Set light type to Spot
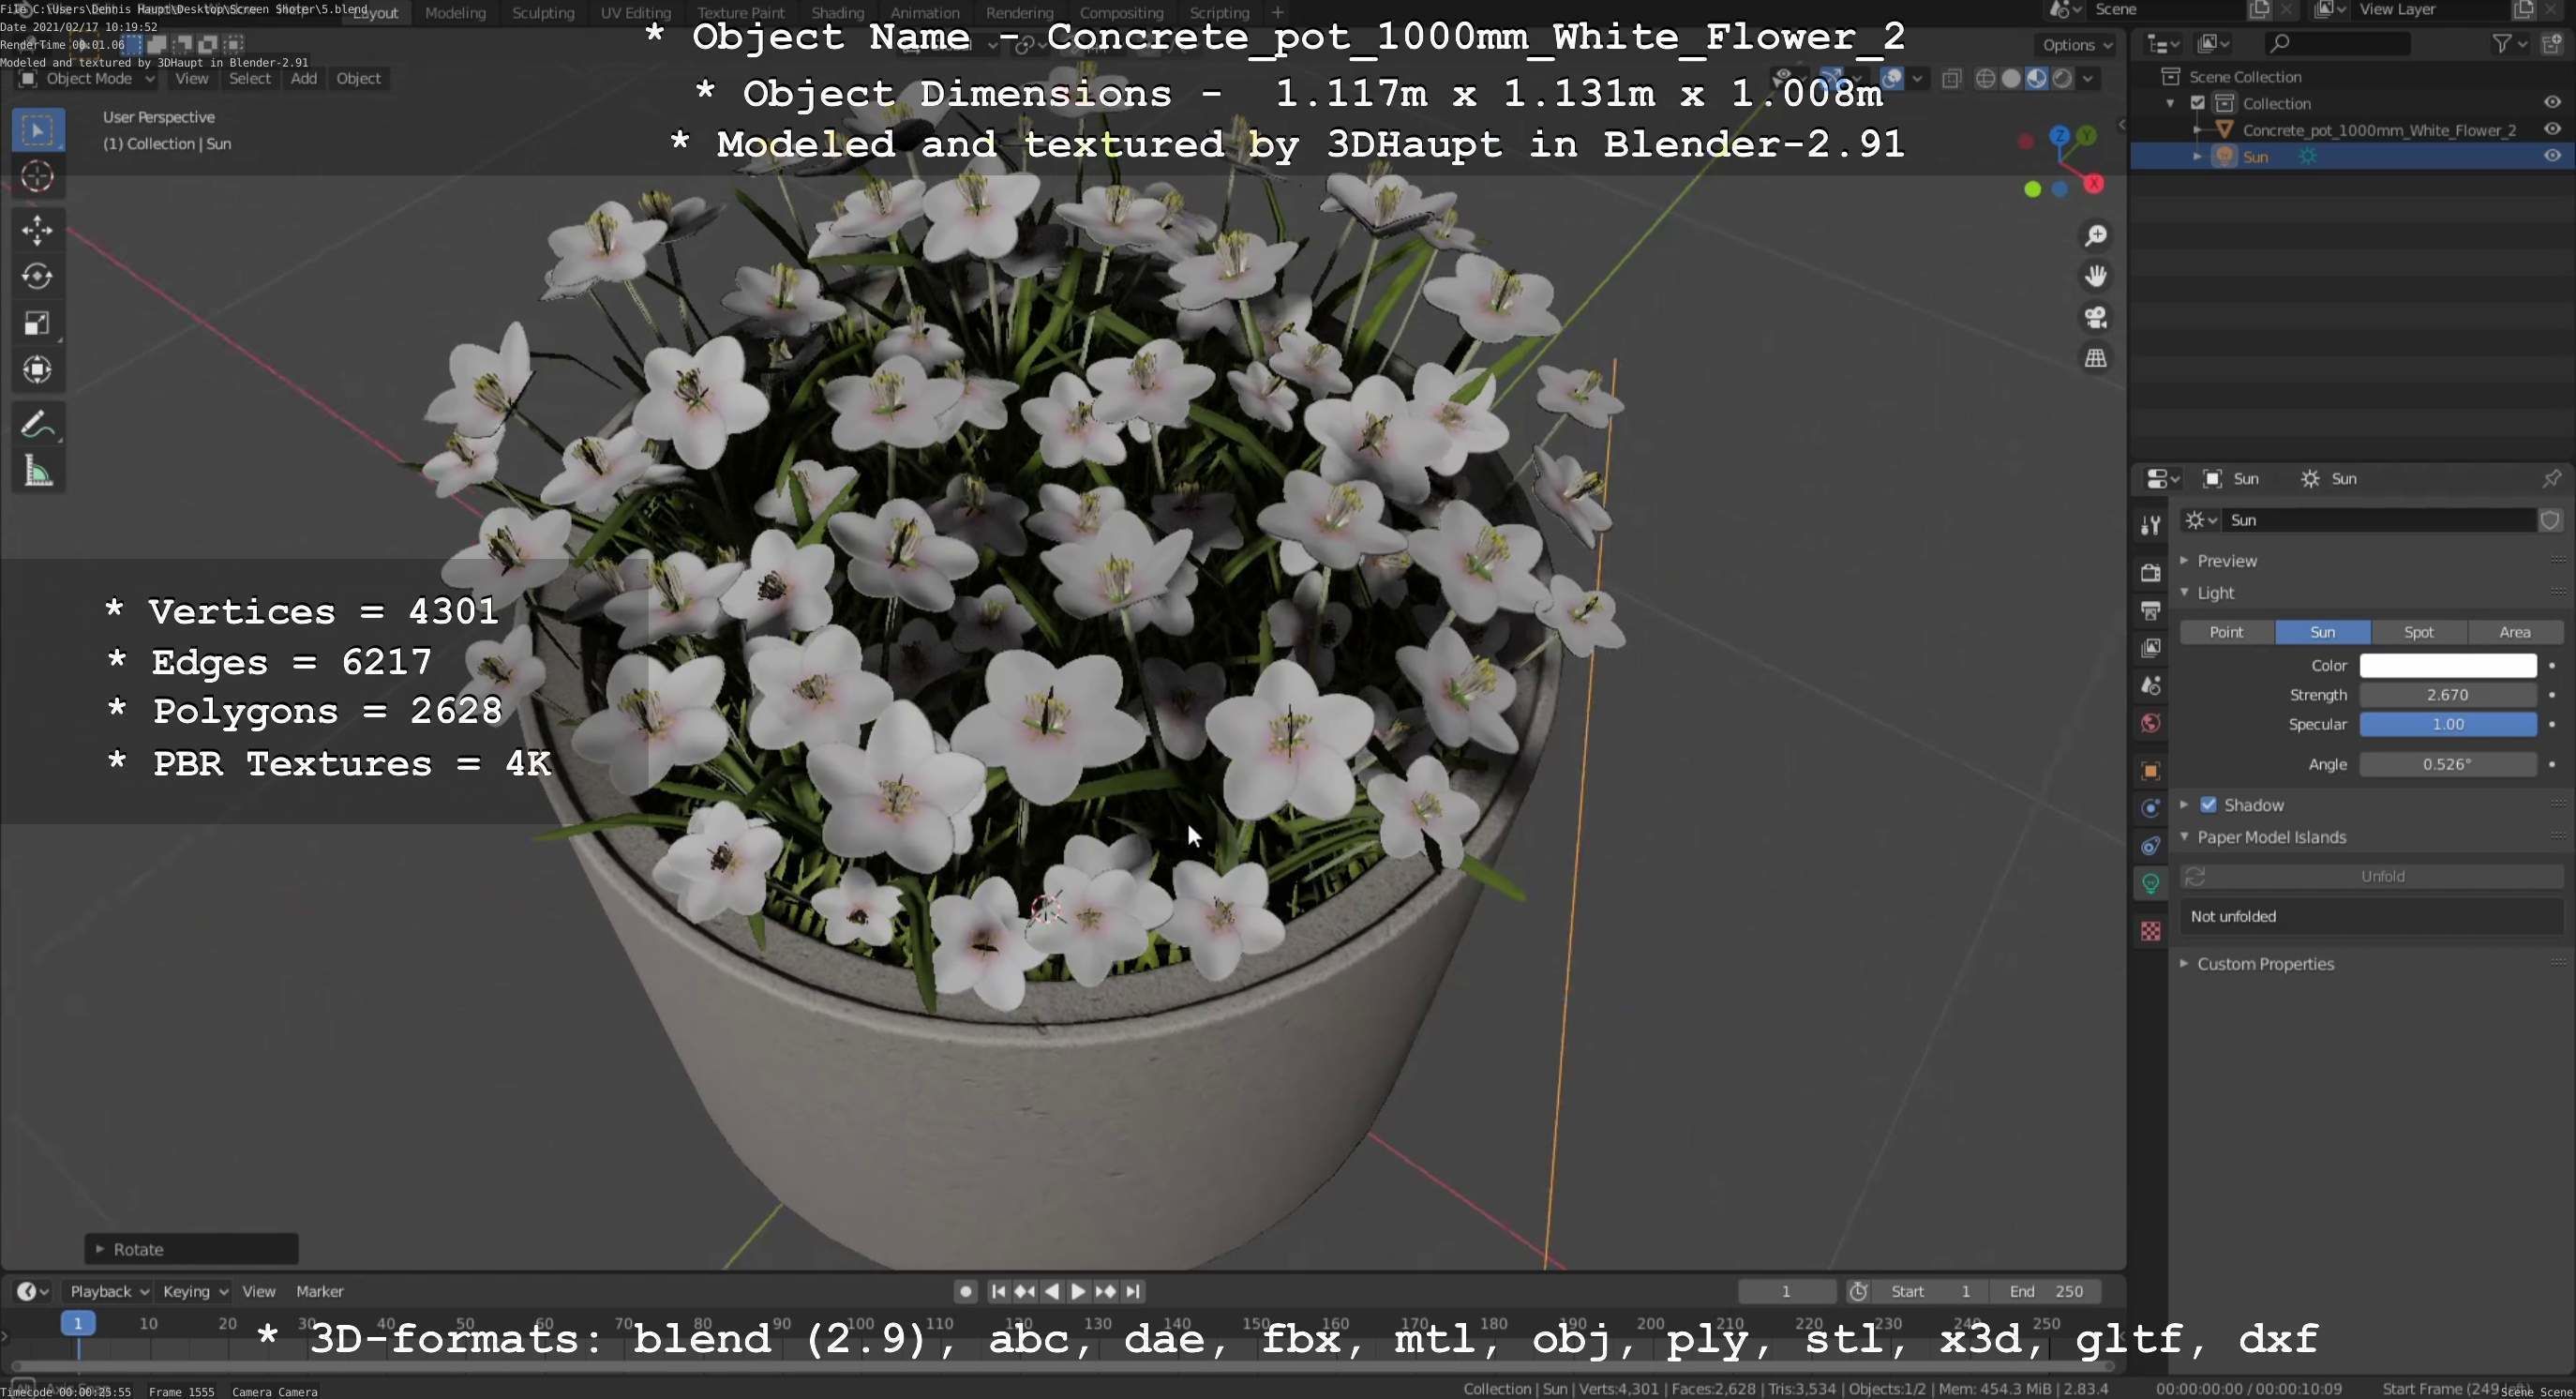 (x=2418, y=632)
